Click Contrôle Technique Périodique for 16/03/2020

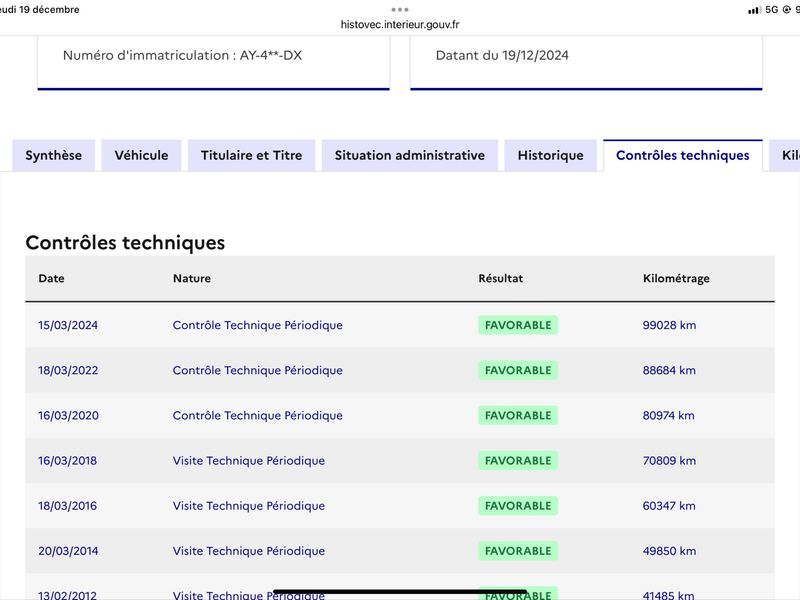tap(258, 415)
